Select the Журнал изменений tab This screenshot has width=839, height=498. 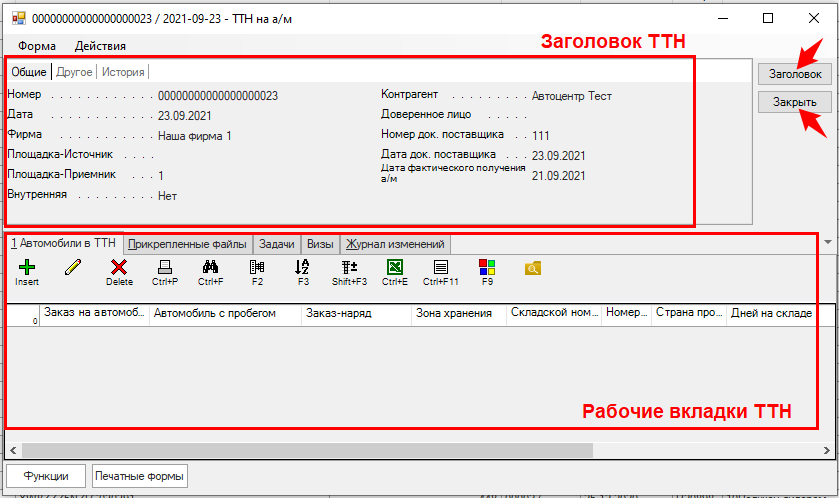tap(395, 243)
